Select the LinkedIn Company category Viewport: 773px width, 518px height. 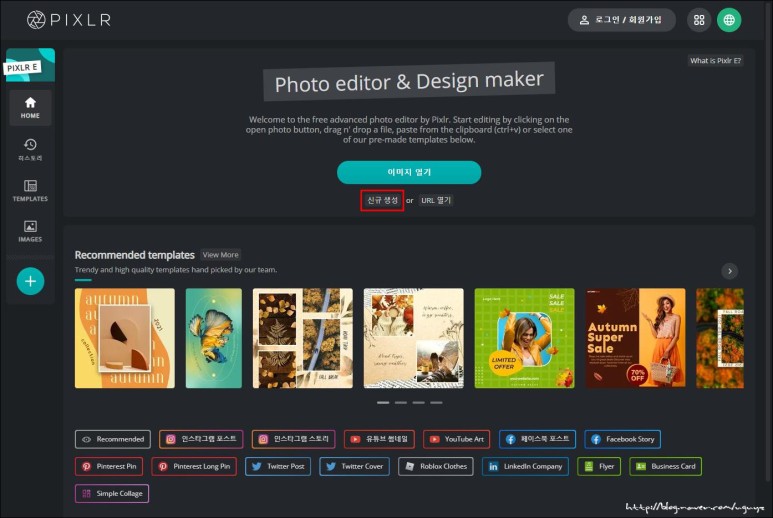coord(525,466)
